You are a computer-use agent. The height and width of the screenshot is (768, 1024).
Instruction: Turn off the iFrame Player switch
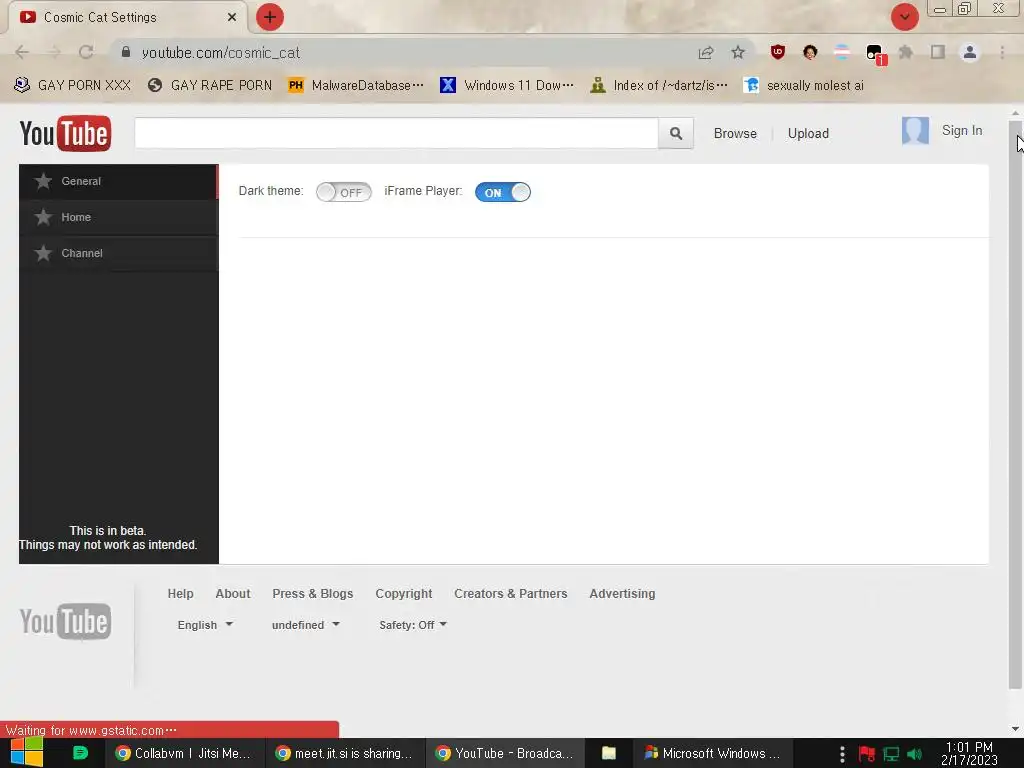tap(503, 192)
